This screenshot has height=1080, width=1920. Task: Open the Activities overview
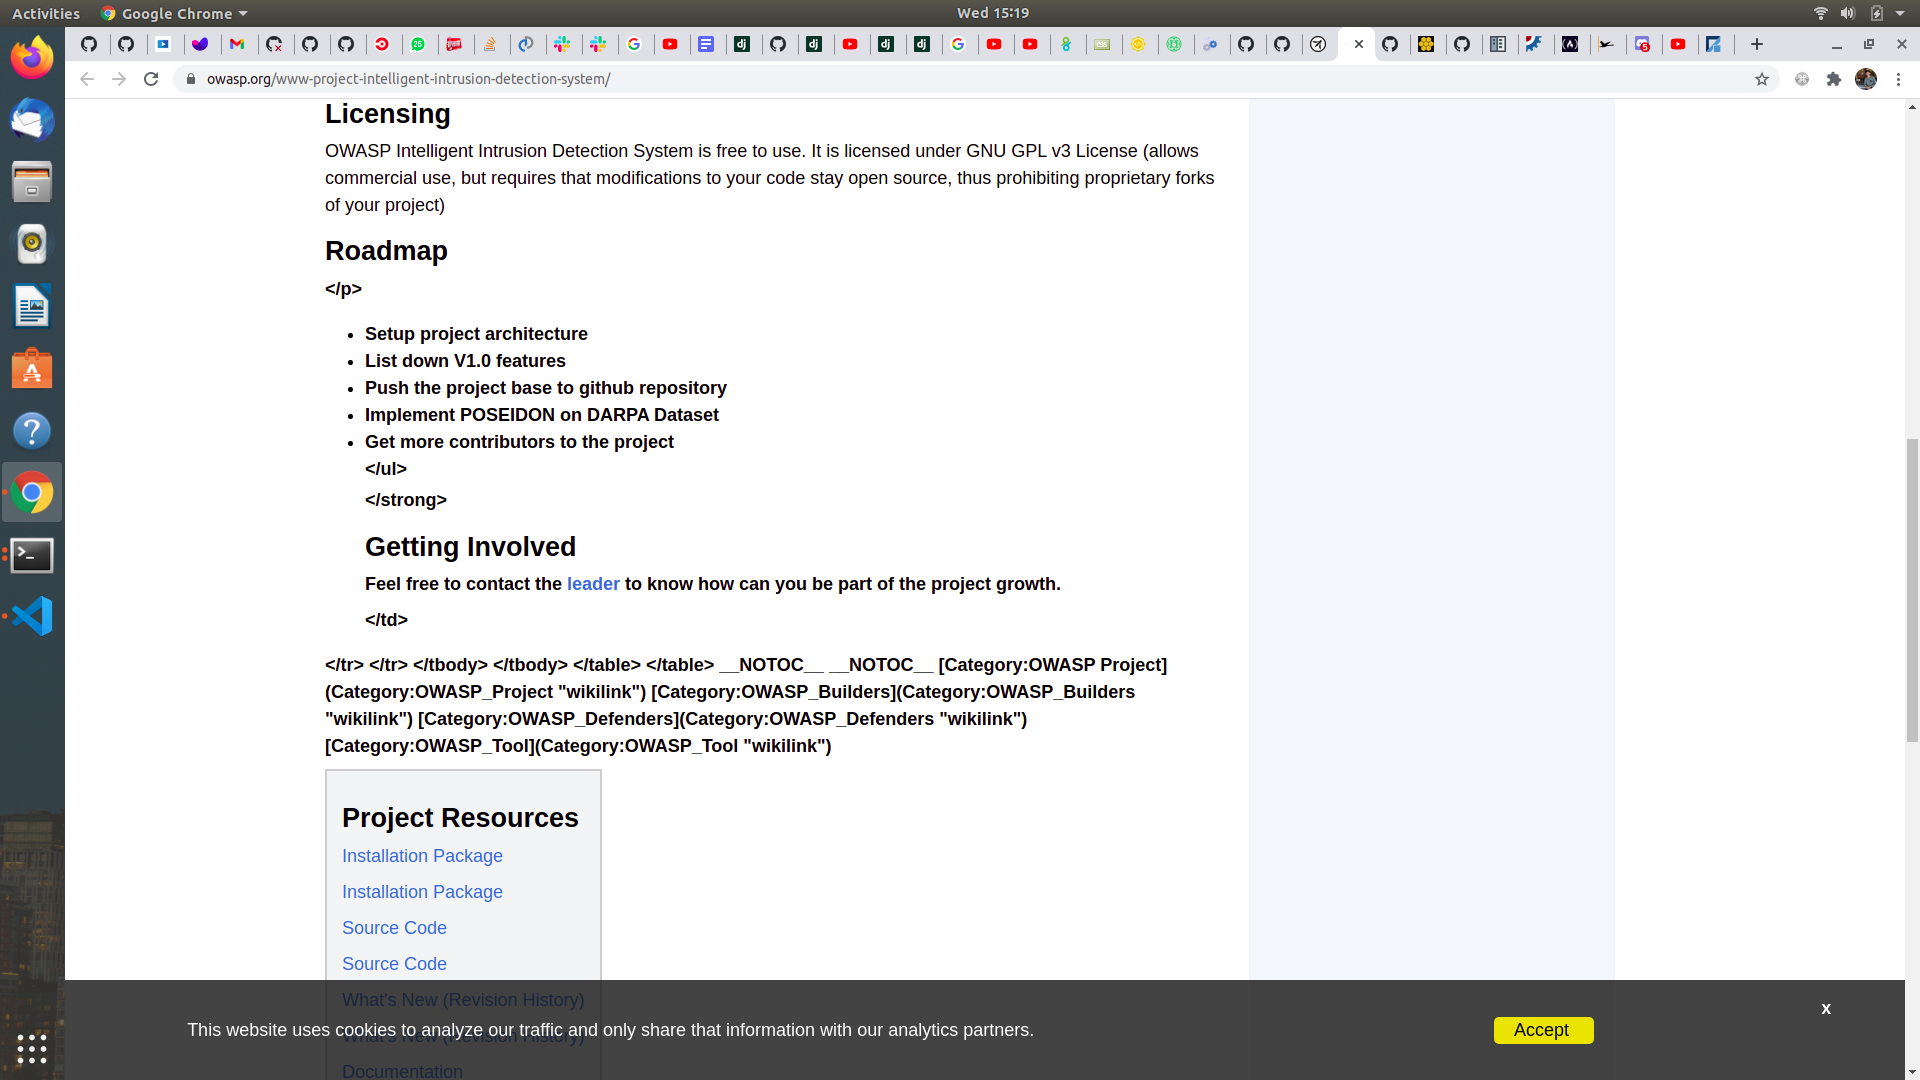point(46,13)
